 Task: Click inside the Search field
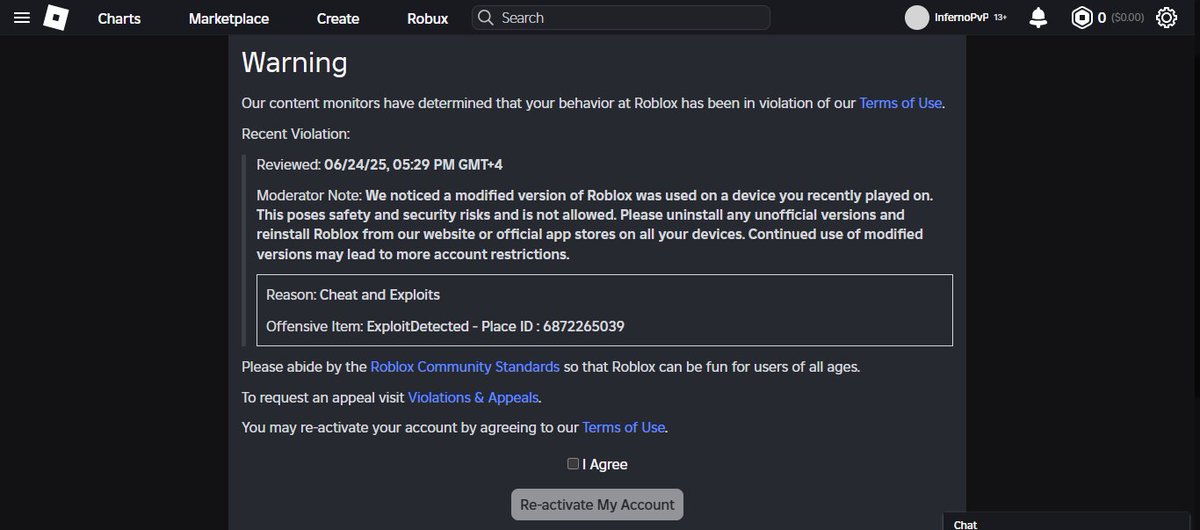tap(621, 18)
